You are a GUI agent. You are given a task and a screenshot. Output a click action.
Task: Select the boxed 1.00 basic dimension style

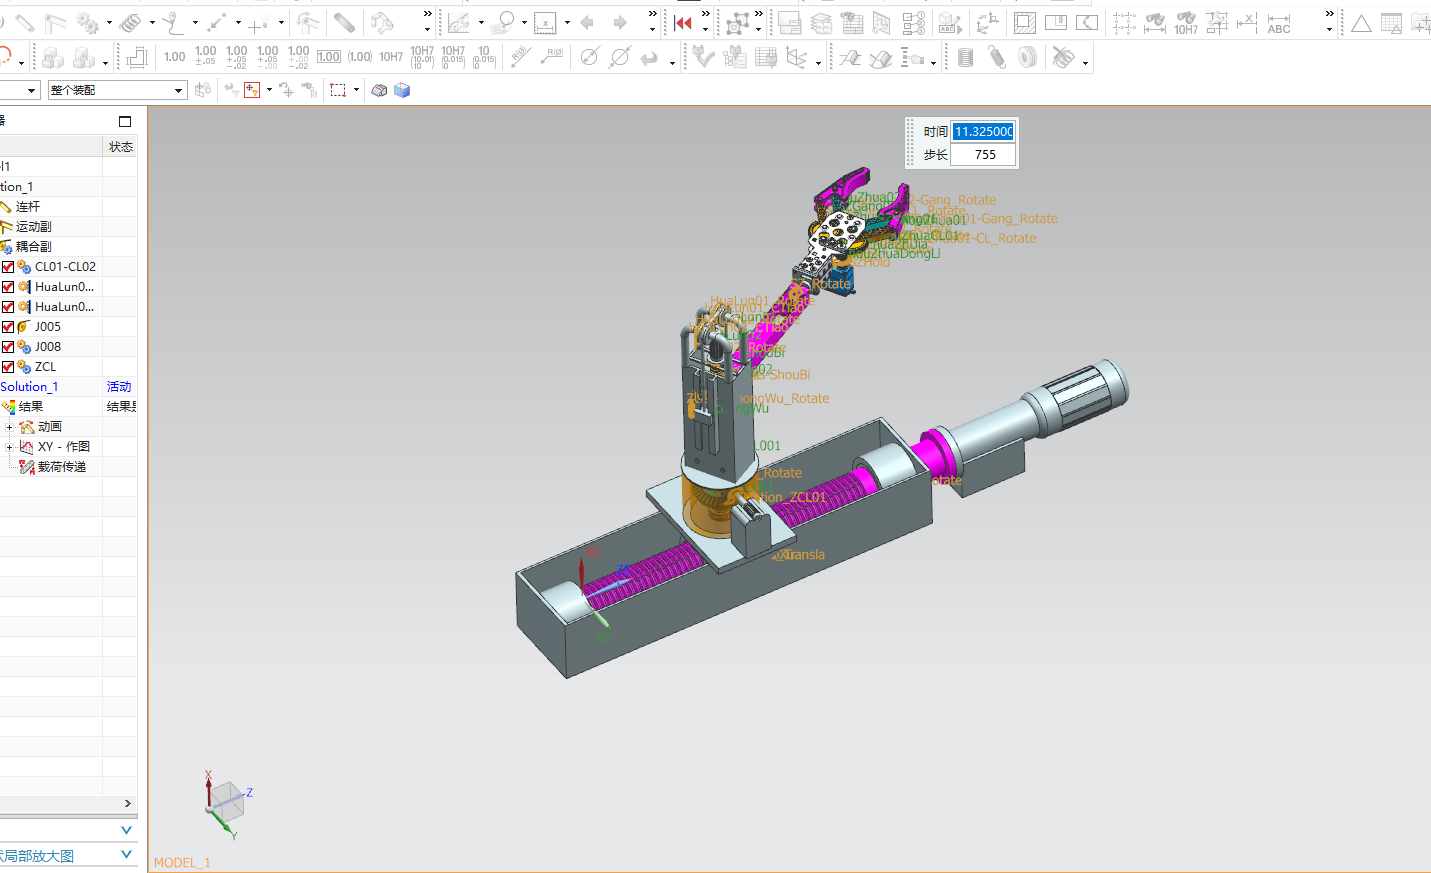[x=329, y=57]
